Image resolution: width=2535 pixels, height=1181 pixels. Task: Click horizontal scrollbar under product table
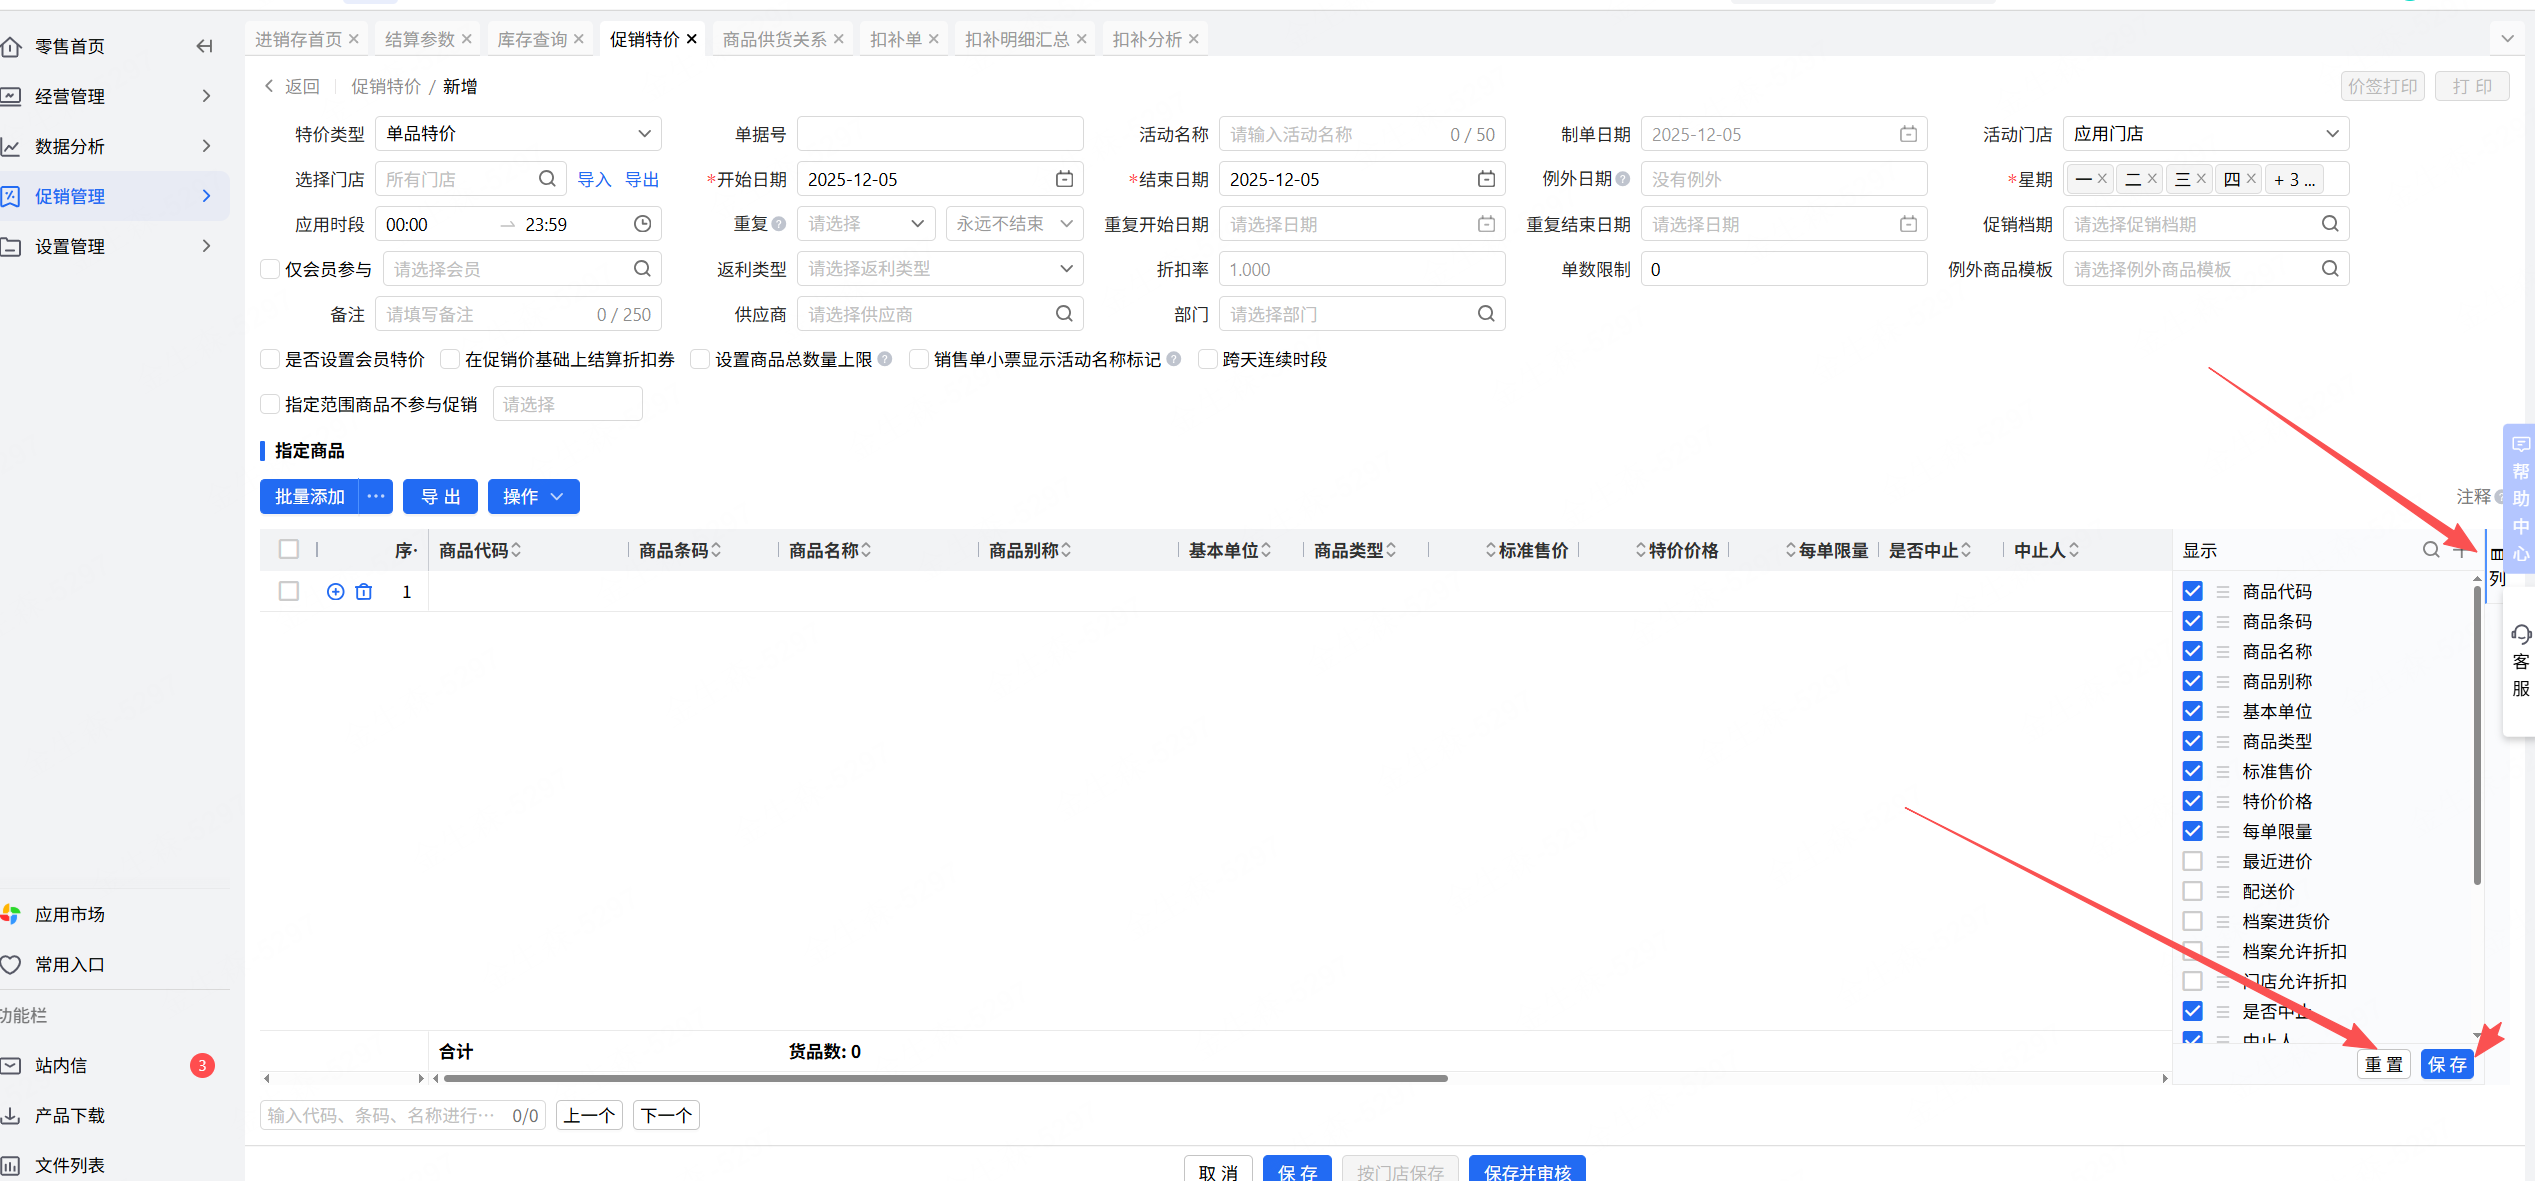[x=945, y=1079]
